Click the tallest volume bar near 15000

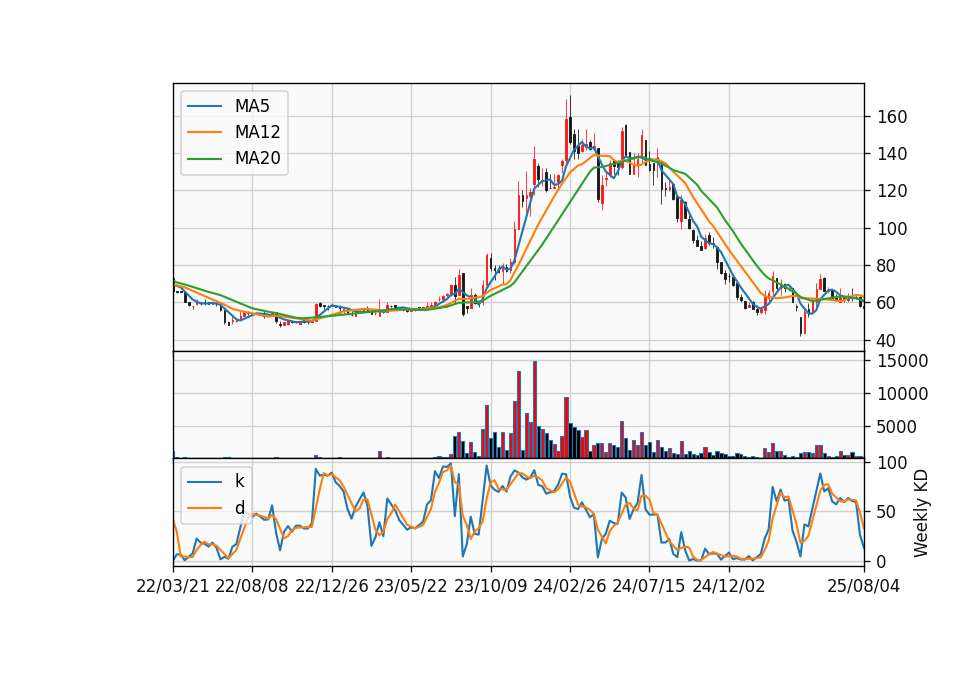coord(535,410)
